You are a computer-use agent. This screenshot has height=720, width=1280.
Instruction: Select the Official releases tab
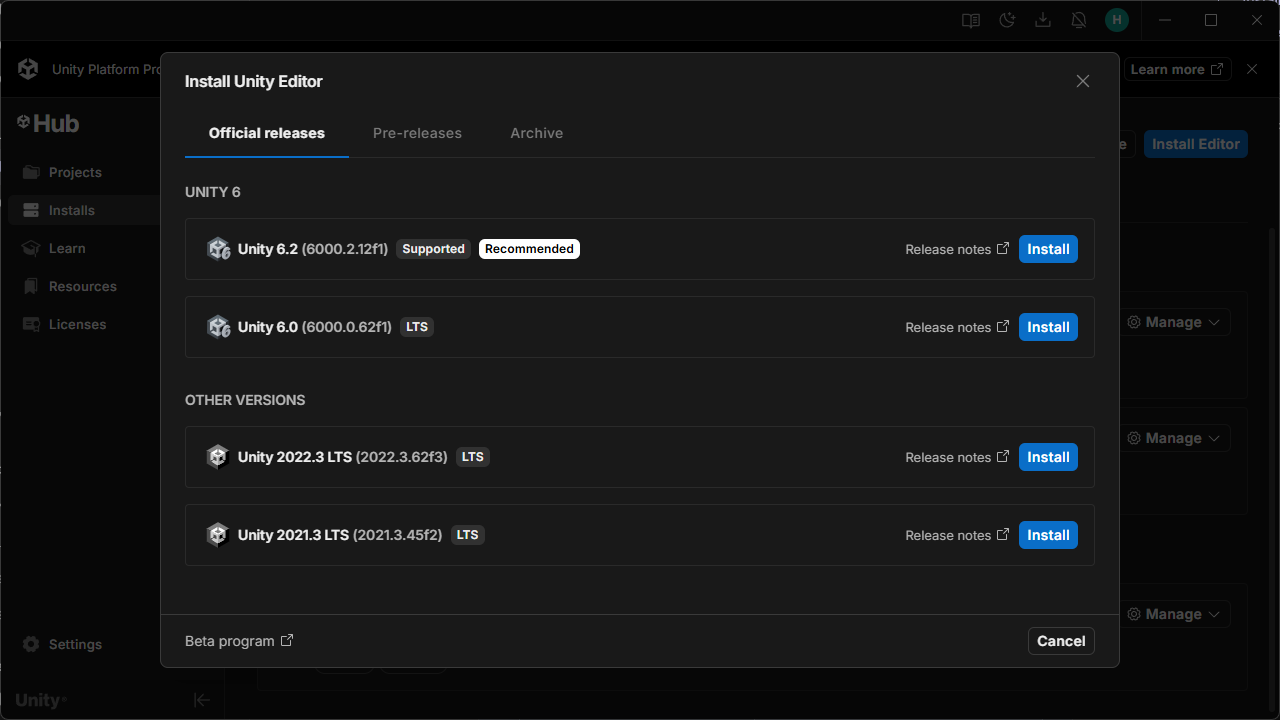tap(266, 133)
